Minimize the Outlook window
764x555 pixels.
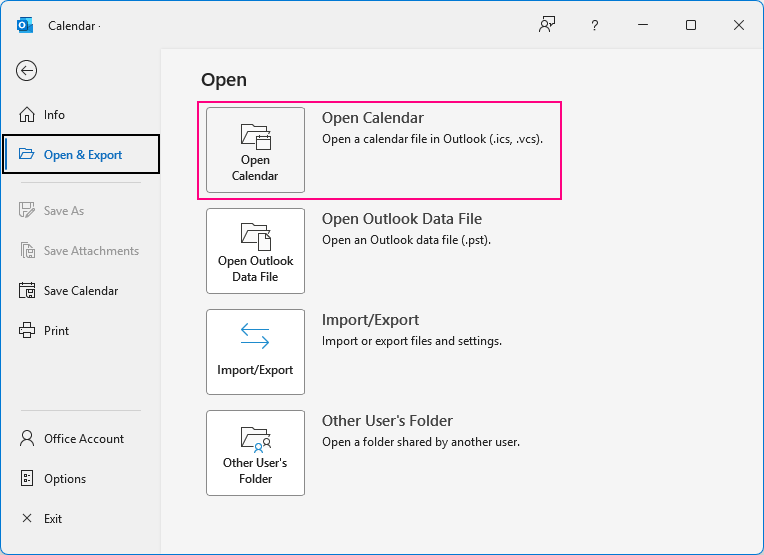[x=643, y=25]
